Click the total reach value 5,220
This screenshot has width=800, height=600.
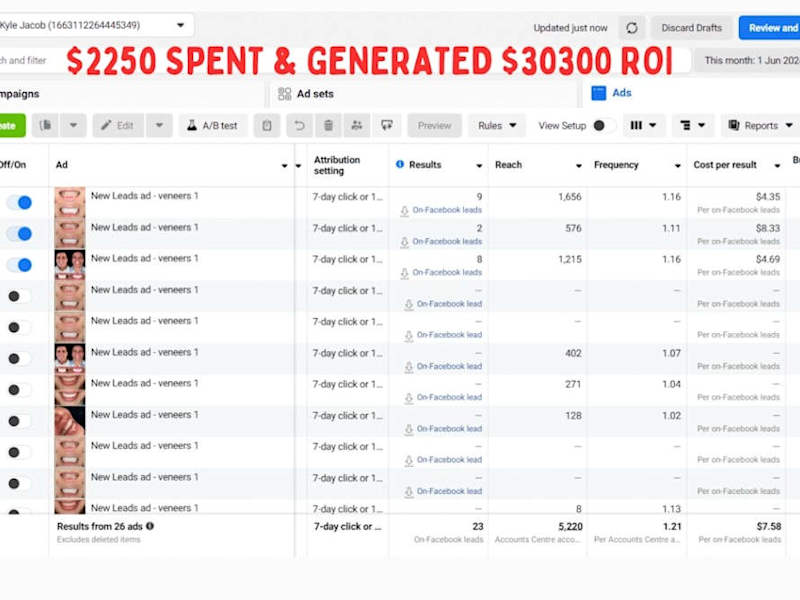[x=570, y=526]
